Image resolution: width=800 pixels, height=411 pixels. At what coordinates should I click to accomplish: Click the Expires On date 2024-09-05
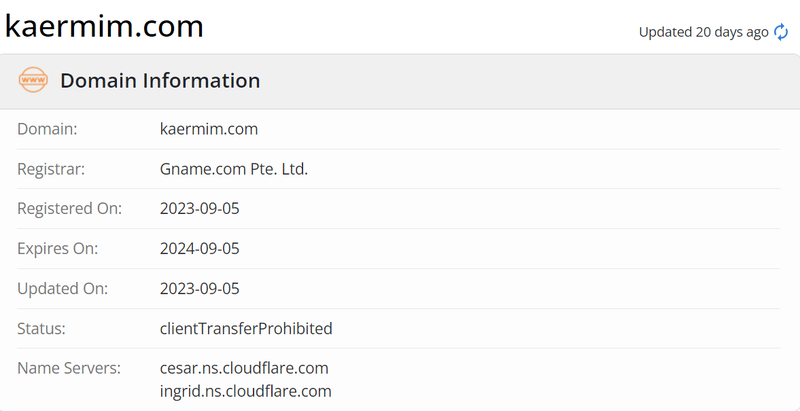click(199, 249)
